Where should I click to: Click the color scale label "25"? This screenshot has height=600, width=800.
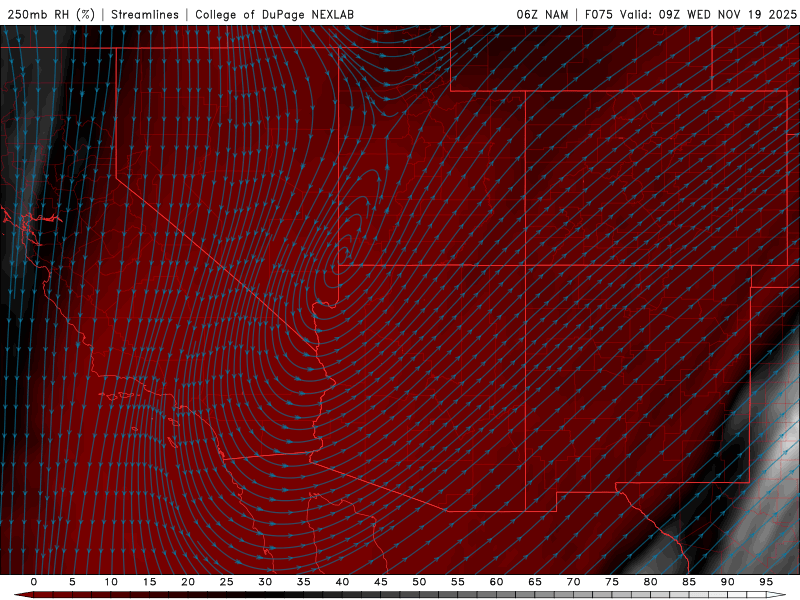coord(227,582)
